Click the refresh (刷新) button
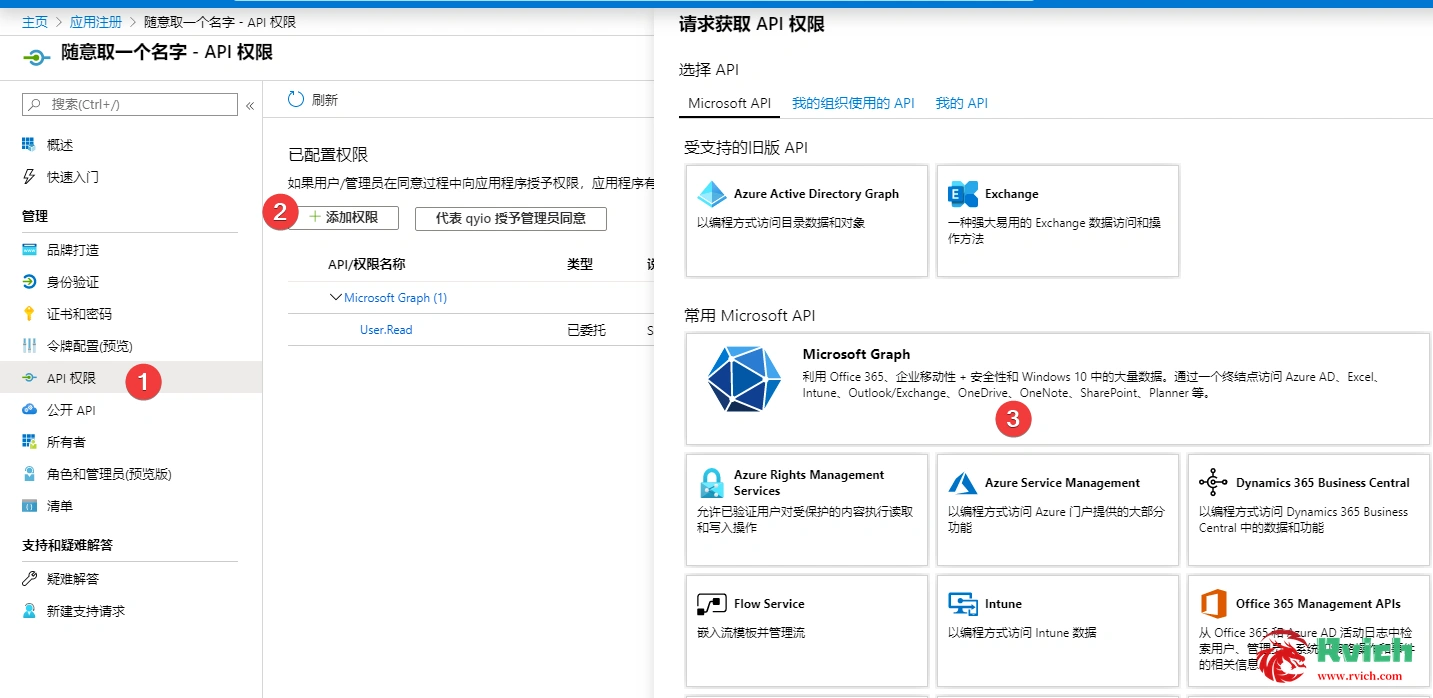1433x698 pixels. 313,100
